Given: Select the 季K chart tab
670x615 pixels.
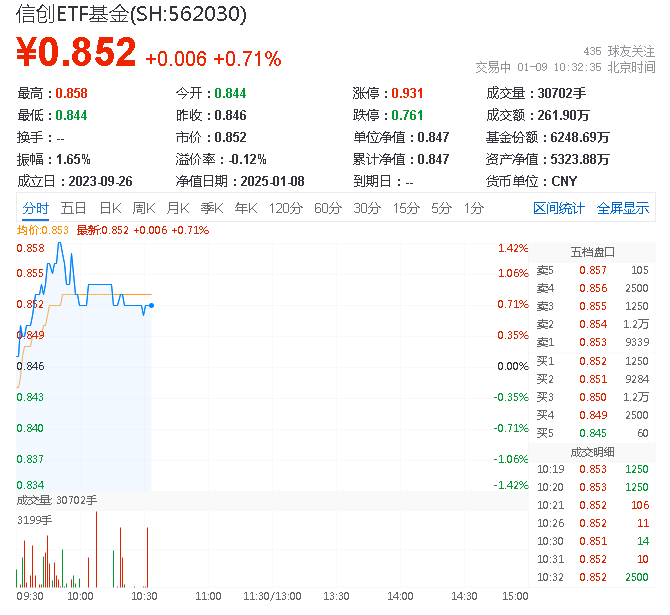Looking at the screenshot, I should (x=212, y=209).
